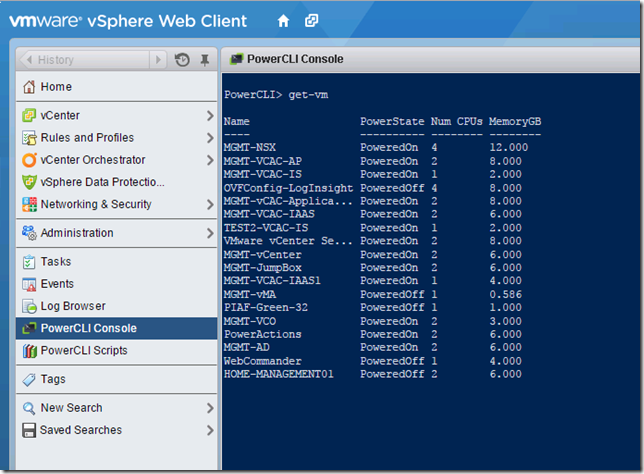This screenshot has height=474, width=644.
Task: Click MGMT-vMA row name
Action: pos(250,295)
